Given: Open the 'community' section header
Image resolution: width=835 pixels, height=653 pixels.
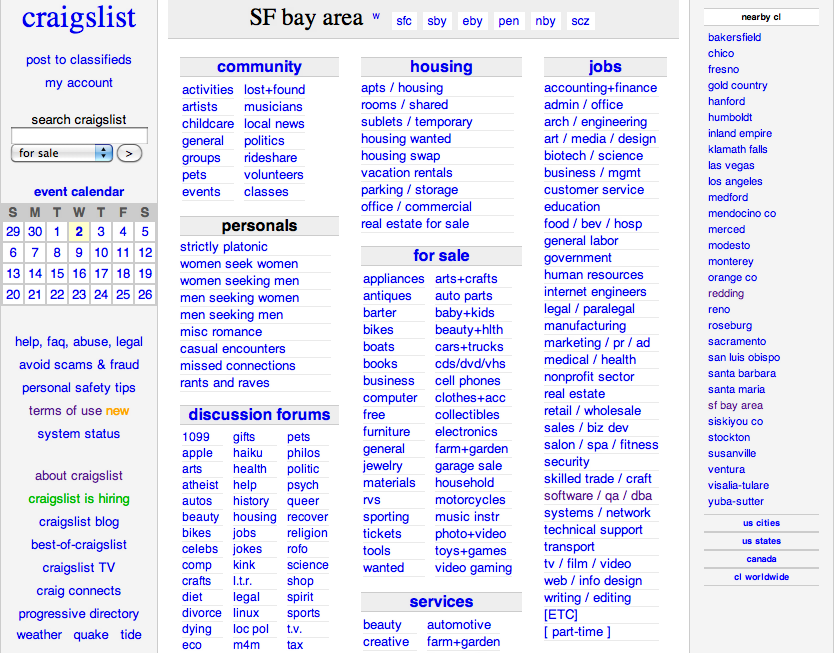Looking at the screenshot, I should pyautogui.click(x=259, y=67).
